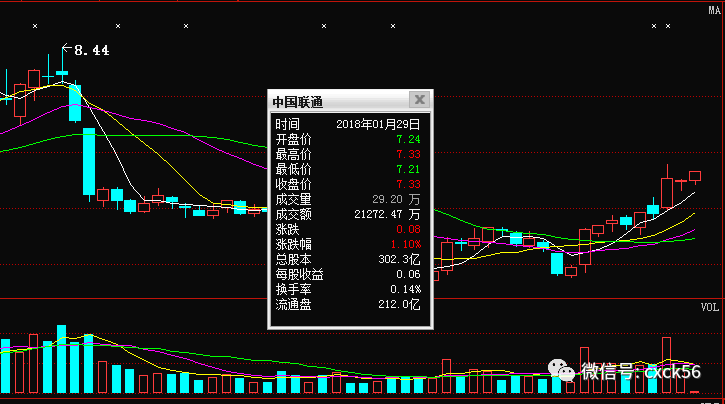Click the 换手率 value 0.14%

coord(406,289)
